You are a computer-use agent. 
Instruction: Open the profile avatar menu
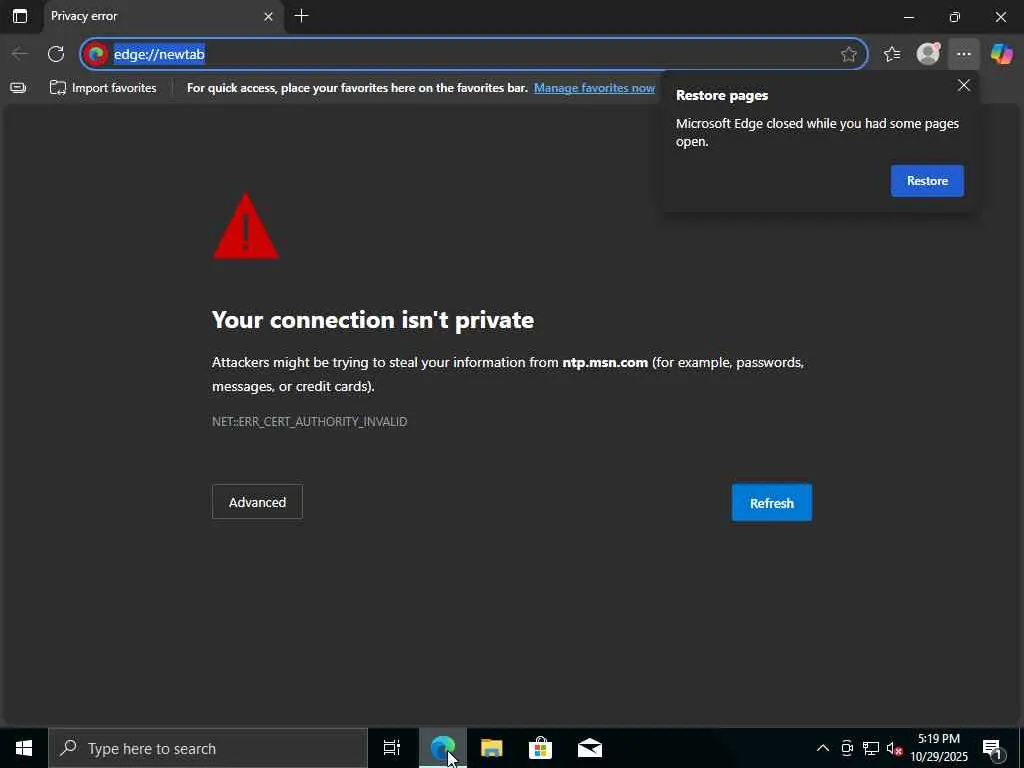[928, 54]
